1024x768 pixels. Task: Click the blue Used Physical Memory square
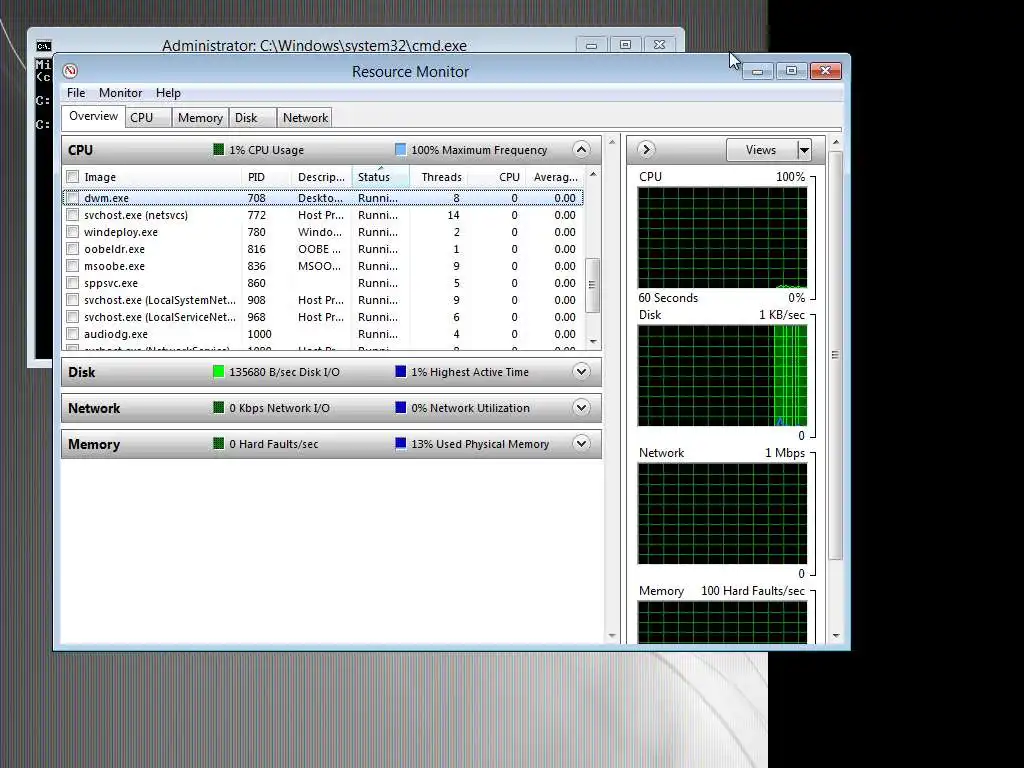(x=400, y=443)
